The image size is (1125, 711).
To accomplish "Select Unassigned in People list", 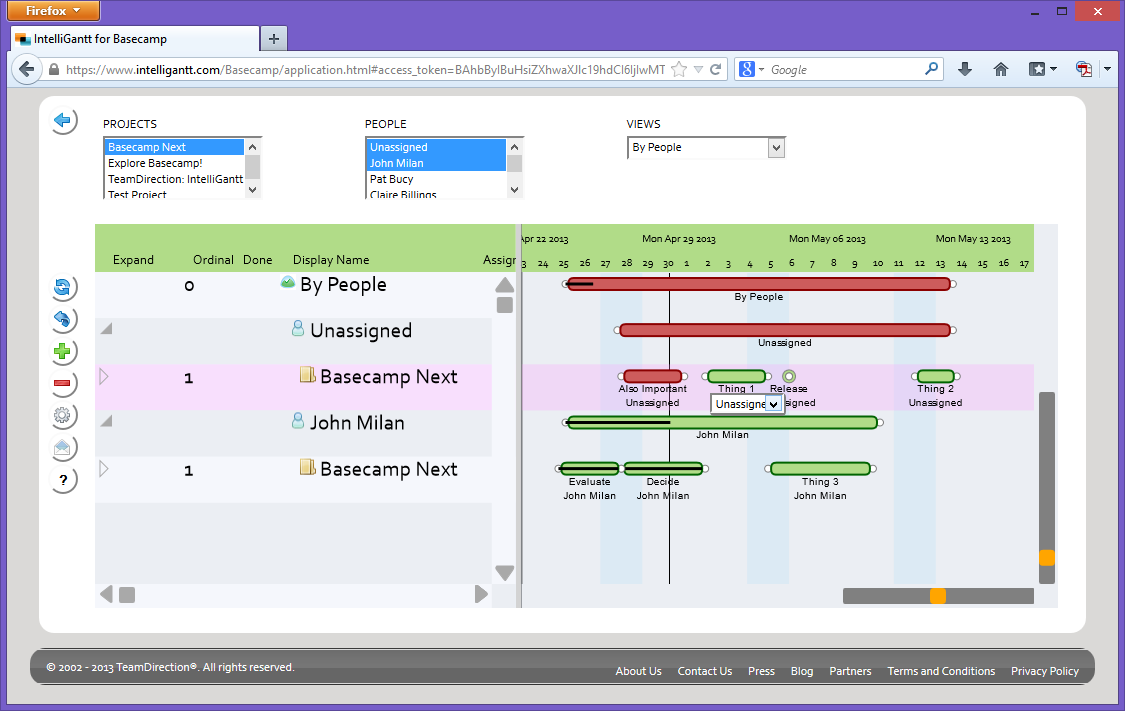I will [436, 147].
